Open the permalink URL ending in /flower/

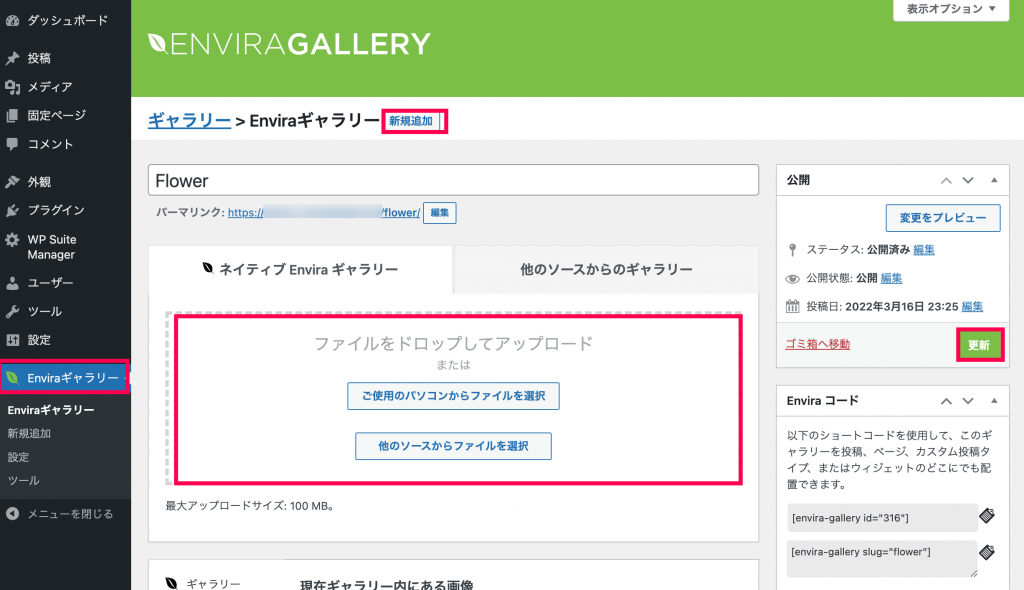pyautogui.click(x=324, y=212)
